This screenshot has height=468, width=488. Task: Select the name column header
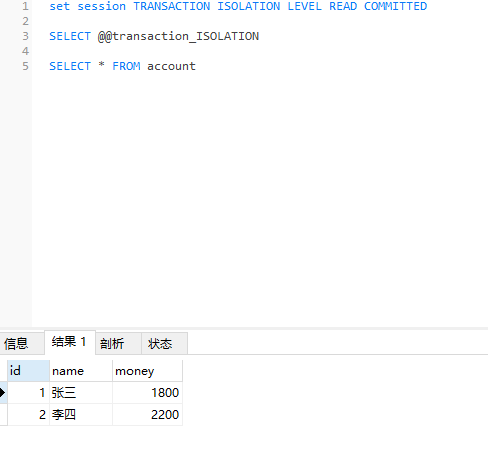coord(81,371)
